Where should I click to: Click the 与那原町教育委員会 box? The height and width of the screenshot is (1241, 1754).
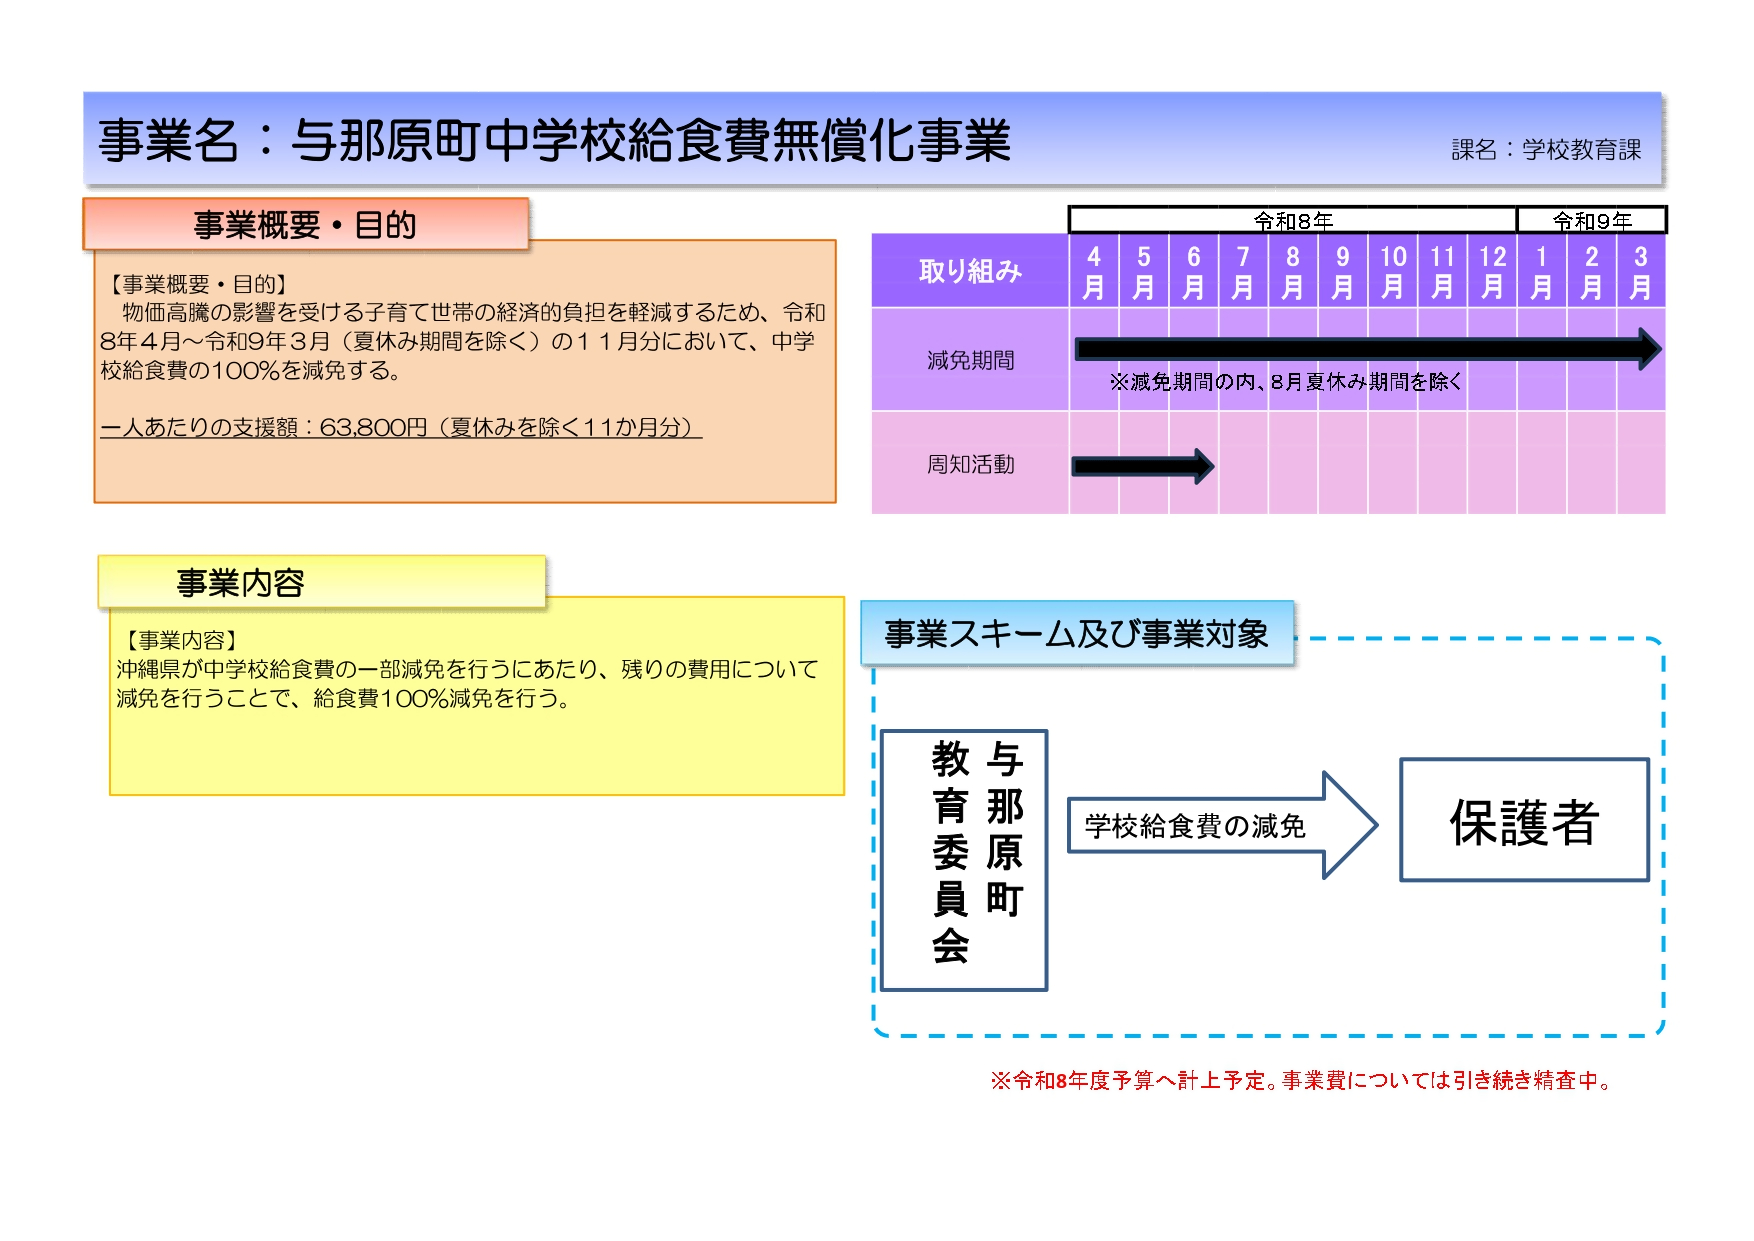click(964, 860)
